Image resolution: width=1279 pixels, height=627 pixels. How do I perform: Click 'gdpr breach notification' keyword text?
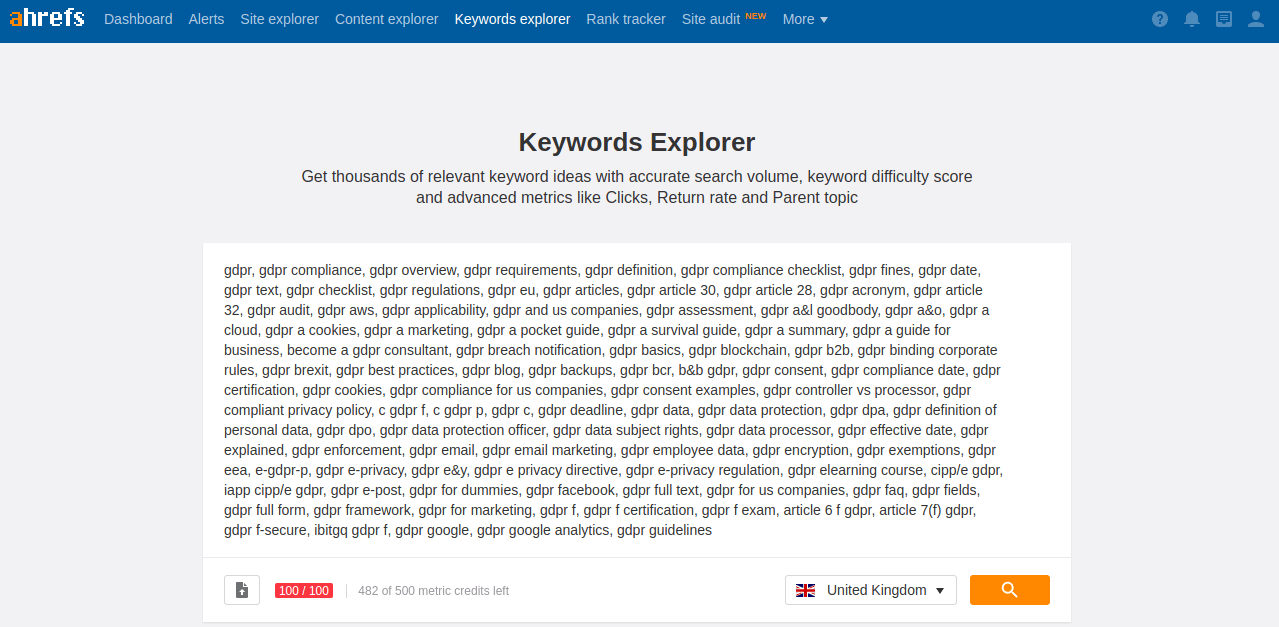tap(528, 350)
